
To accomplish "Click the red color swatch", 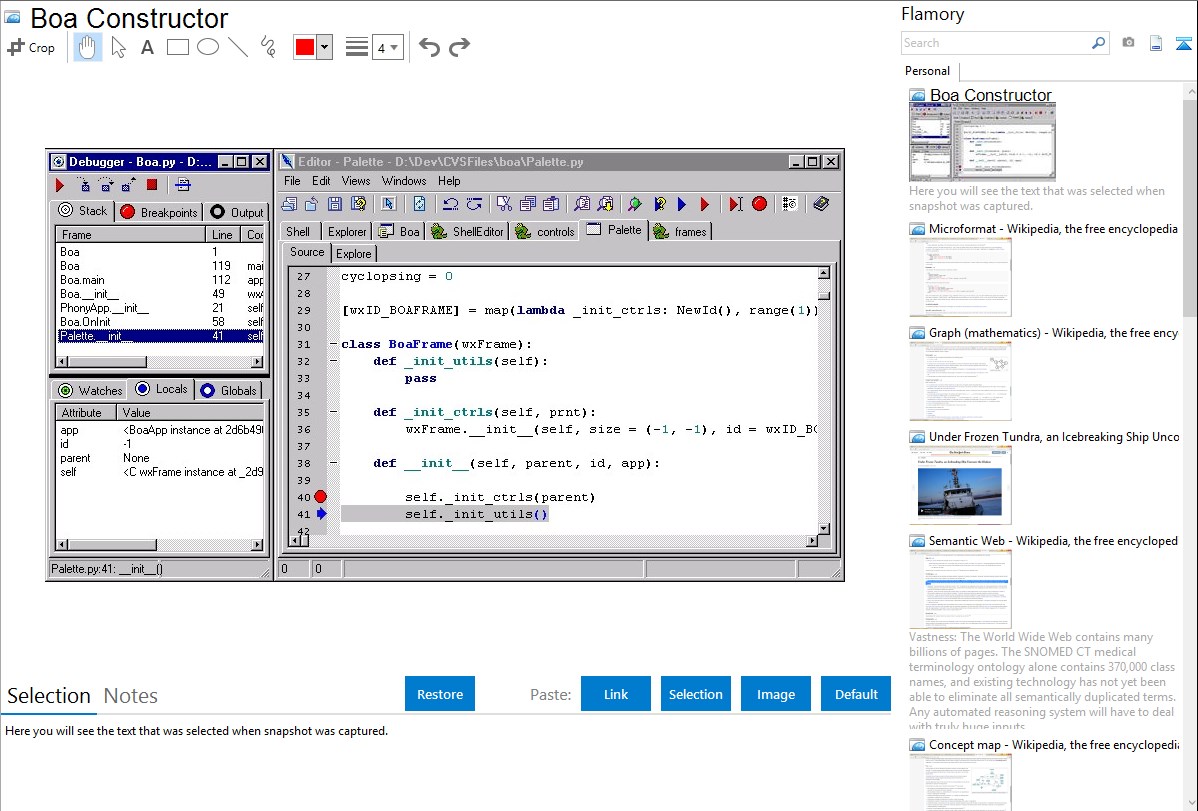I will tap(305, 47).
